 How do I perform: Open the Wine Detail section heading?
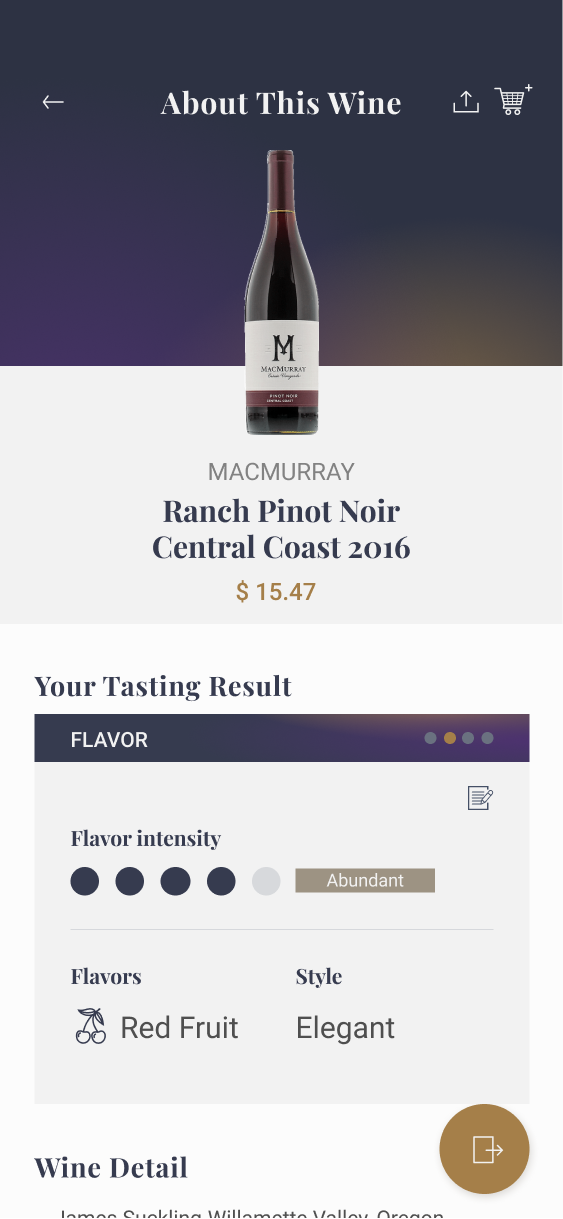[x=111, y=1168]
